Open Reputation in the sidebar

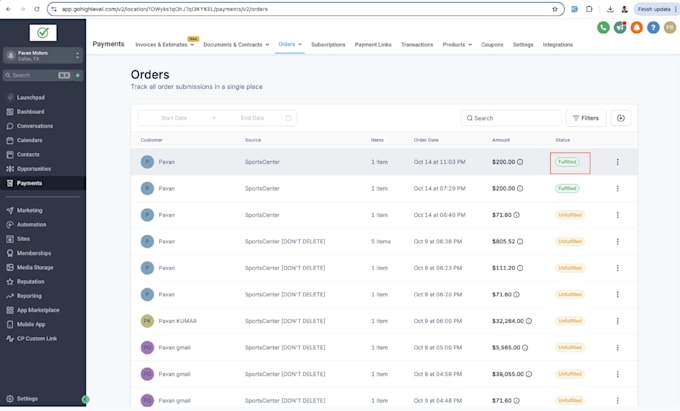pos(30,282)
